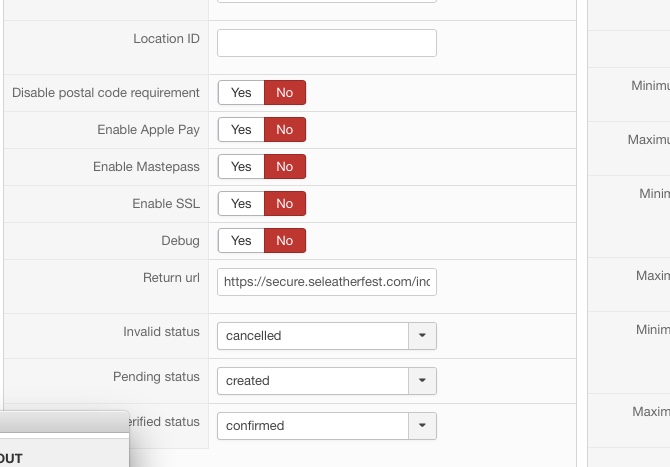Set Debug option to No
Image resolution: width=670 pixels, height=467 pixels.
click(x=285, y=241)
